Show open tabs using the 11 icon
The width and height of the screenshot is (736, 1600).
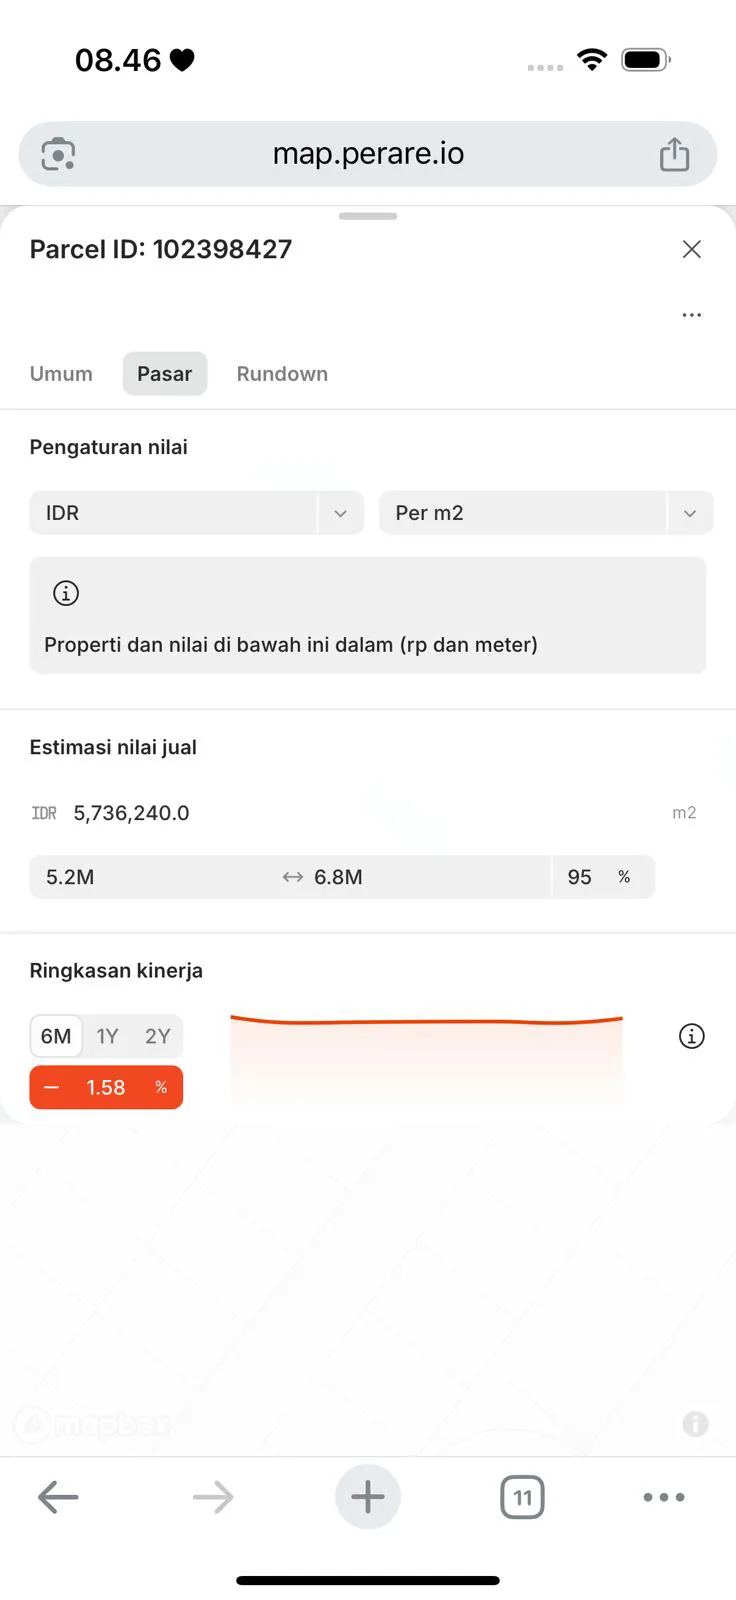(x=522, y=1497)
